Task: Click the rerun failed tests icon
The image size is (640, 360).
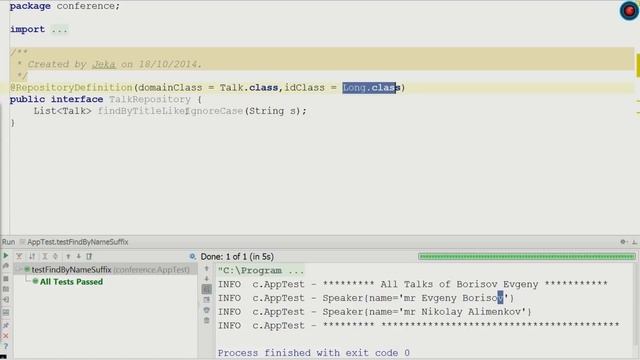Action: (6, 266)
